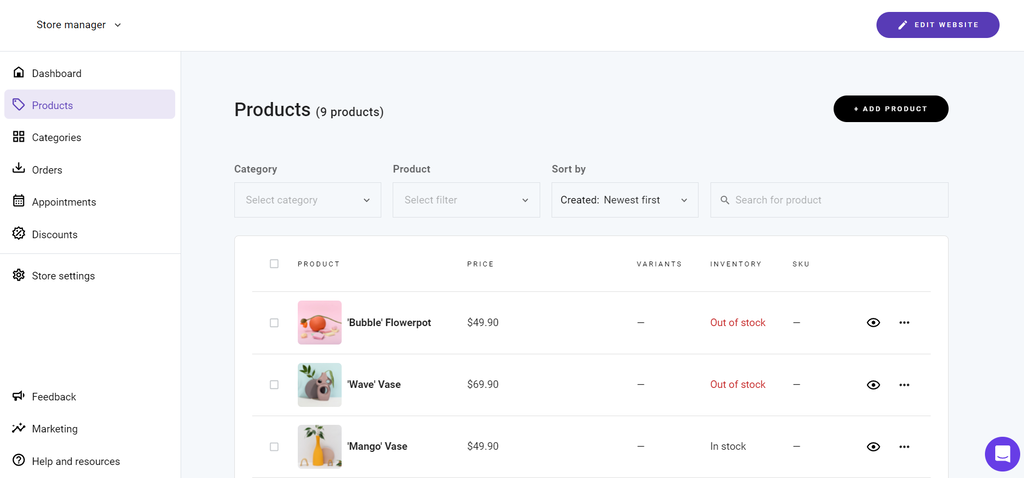Screen dimensions: 1024x478
Task: Click the Appointments calendar icon
Action: (18, 201)
